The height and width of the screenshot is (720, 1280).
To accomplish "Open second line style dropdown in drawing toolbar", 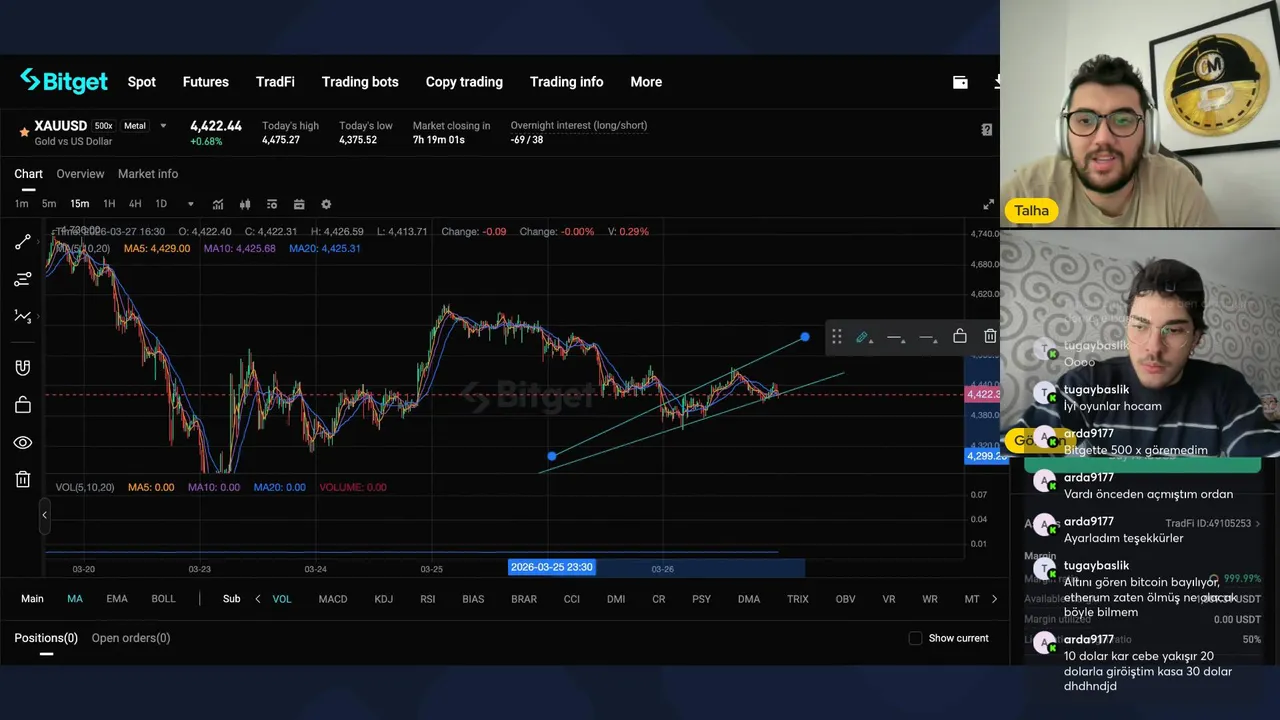I will pyautogui.click(x=928, y=337).
